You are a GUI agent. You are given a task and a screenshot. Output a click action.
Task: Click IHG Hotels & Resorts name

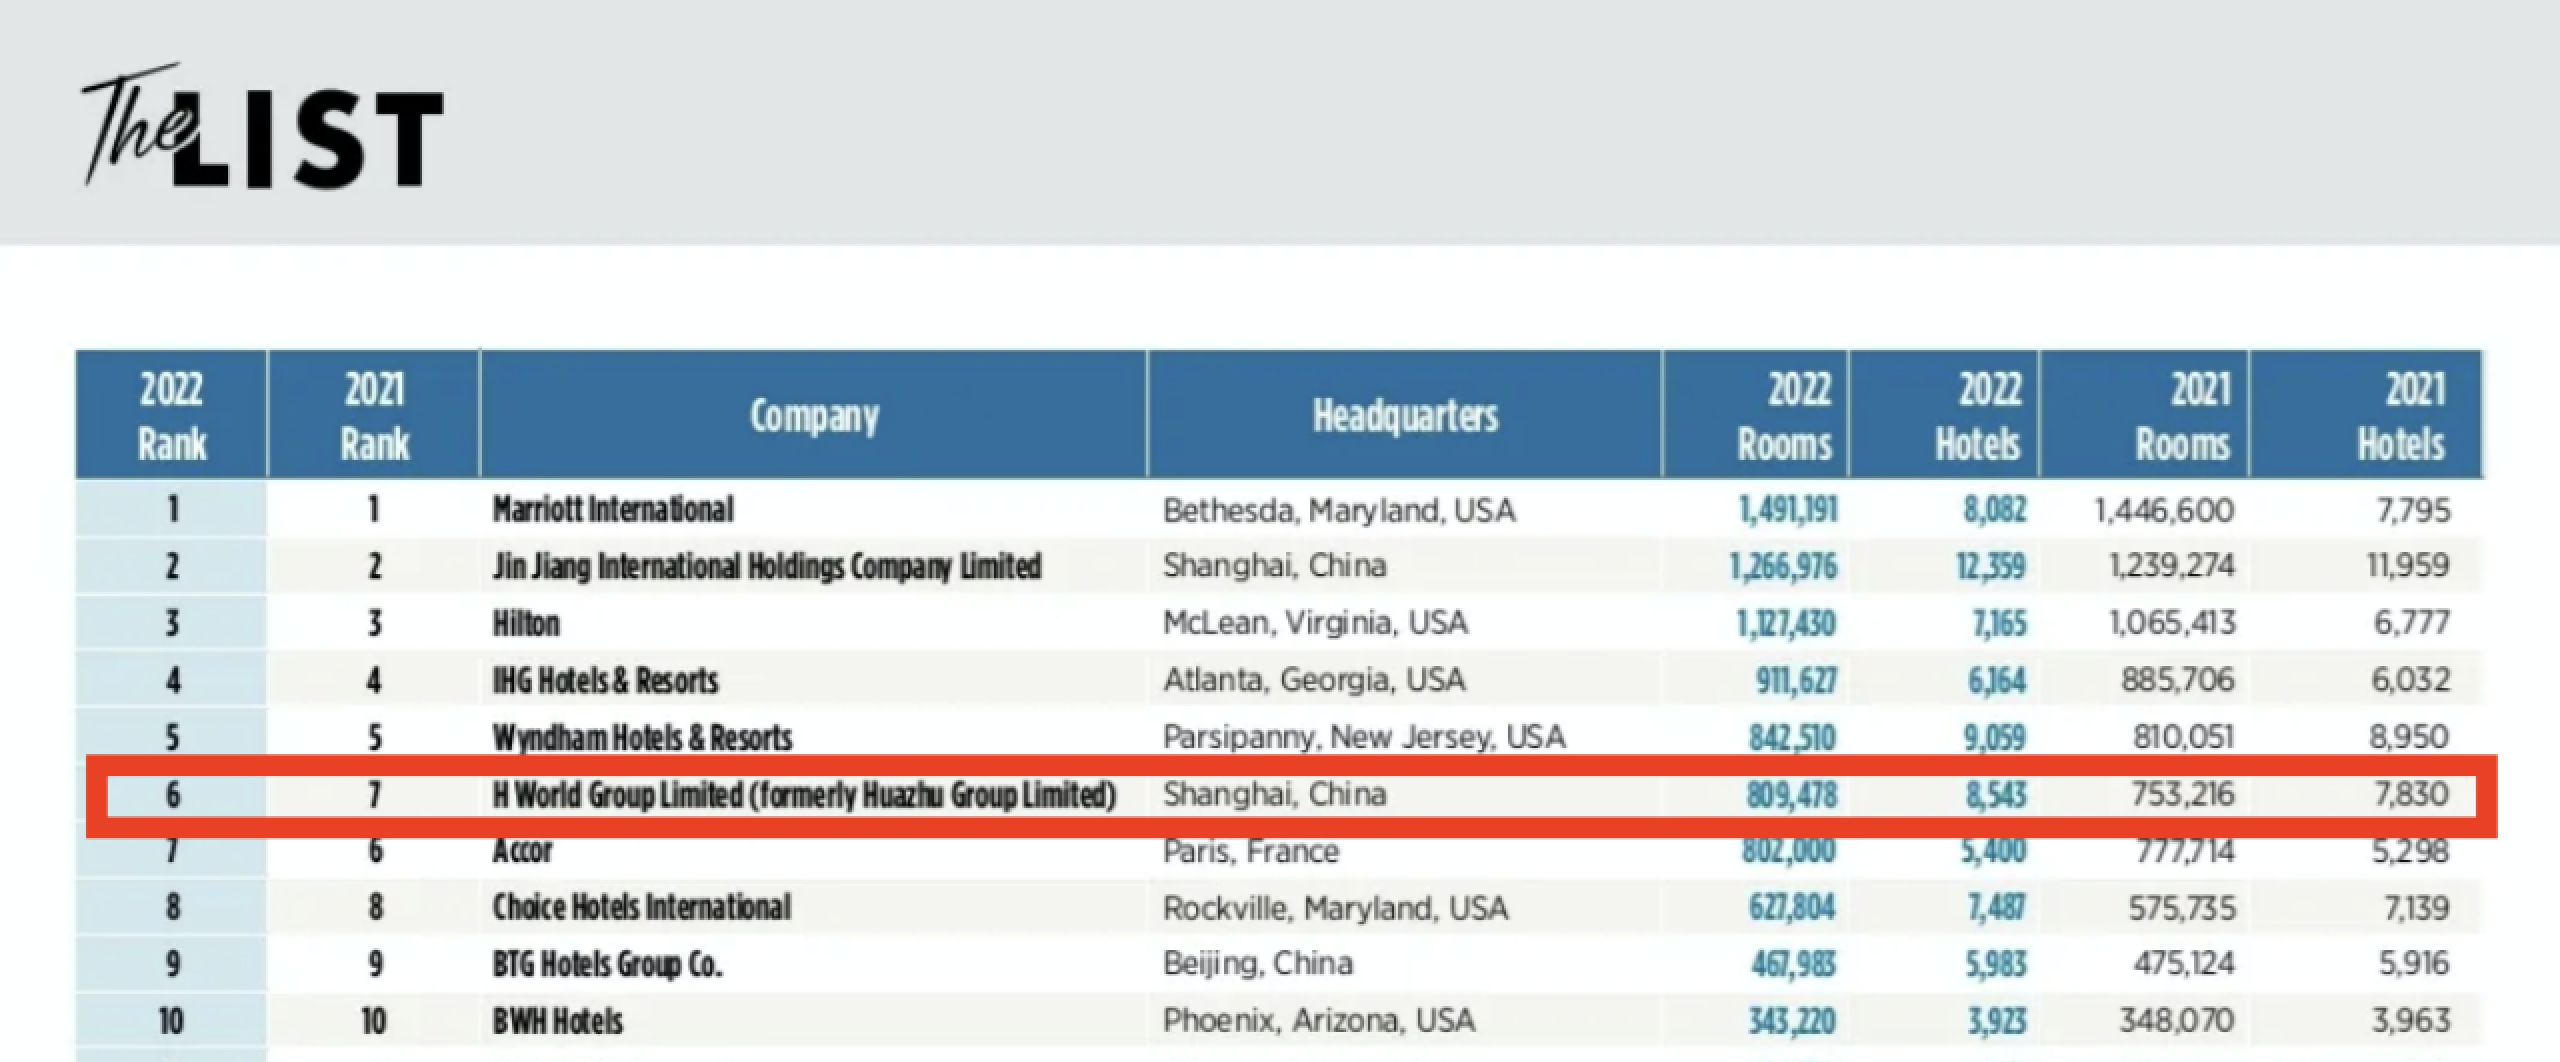(x=605, y=681)
